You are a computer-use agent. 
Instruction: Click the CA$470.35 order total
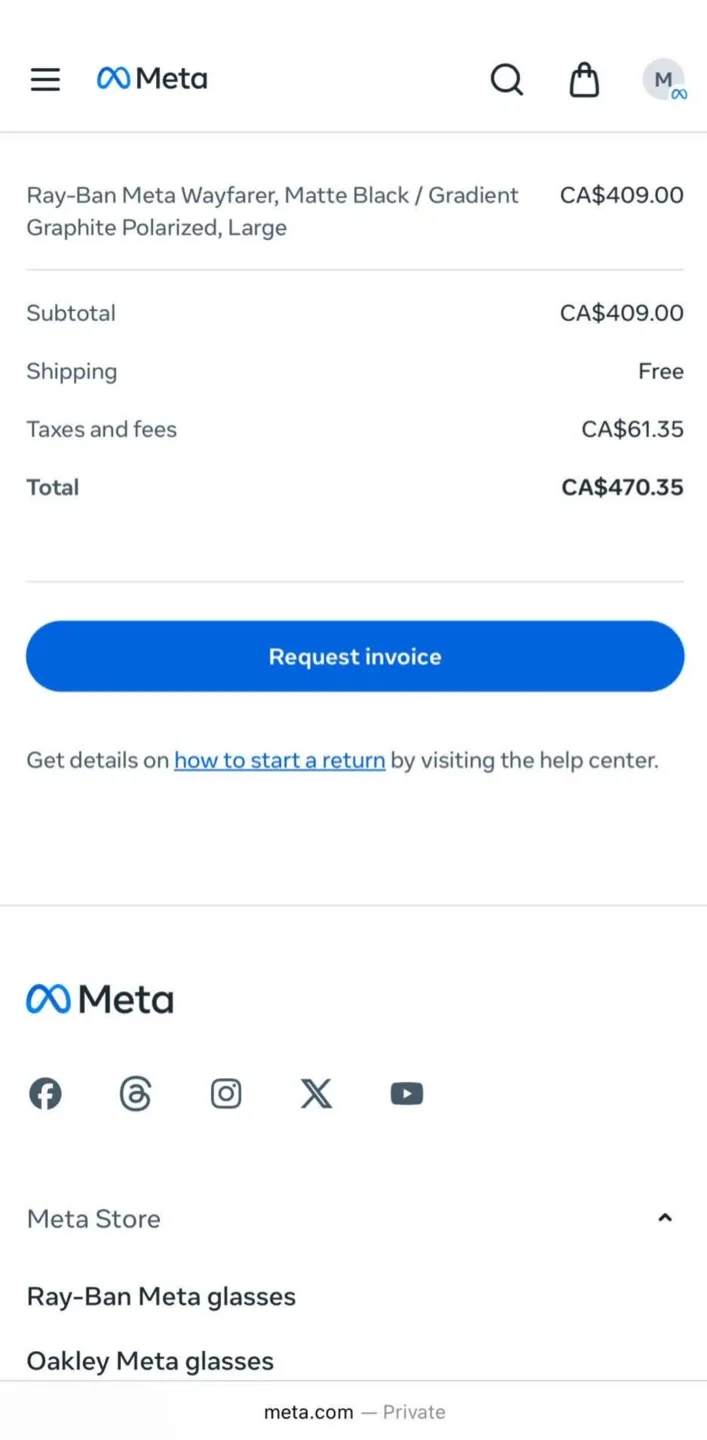point(622,487)
